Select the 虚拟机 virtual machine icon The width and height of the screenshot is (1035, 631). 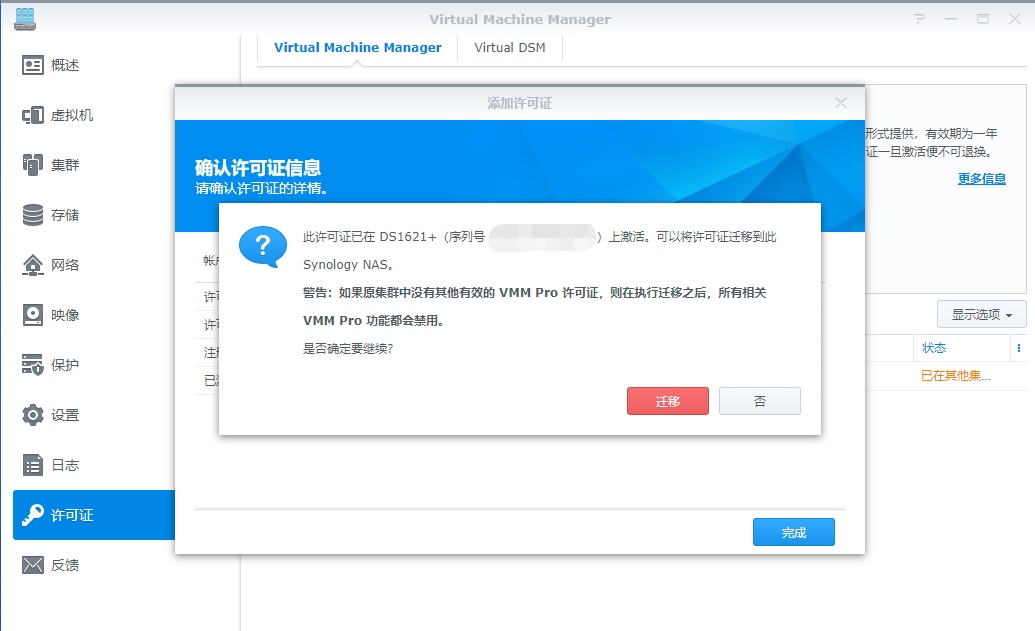pyautogui.click(x=32, y=115)
